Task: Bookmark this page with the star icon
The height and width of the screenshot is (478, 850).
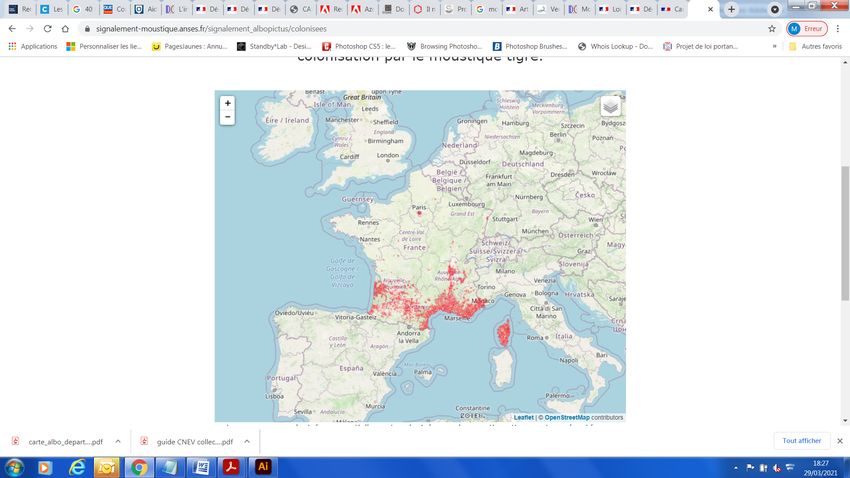Action: pos(772,29)
